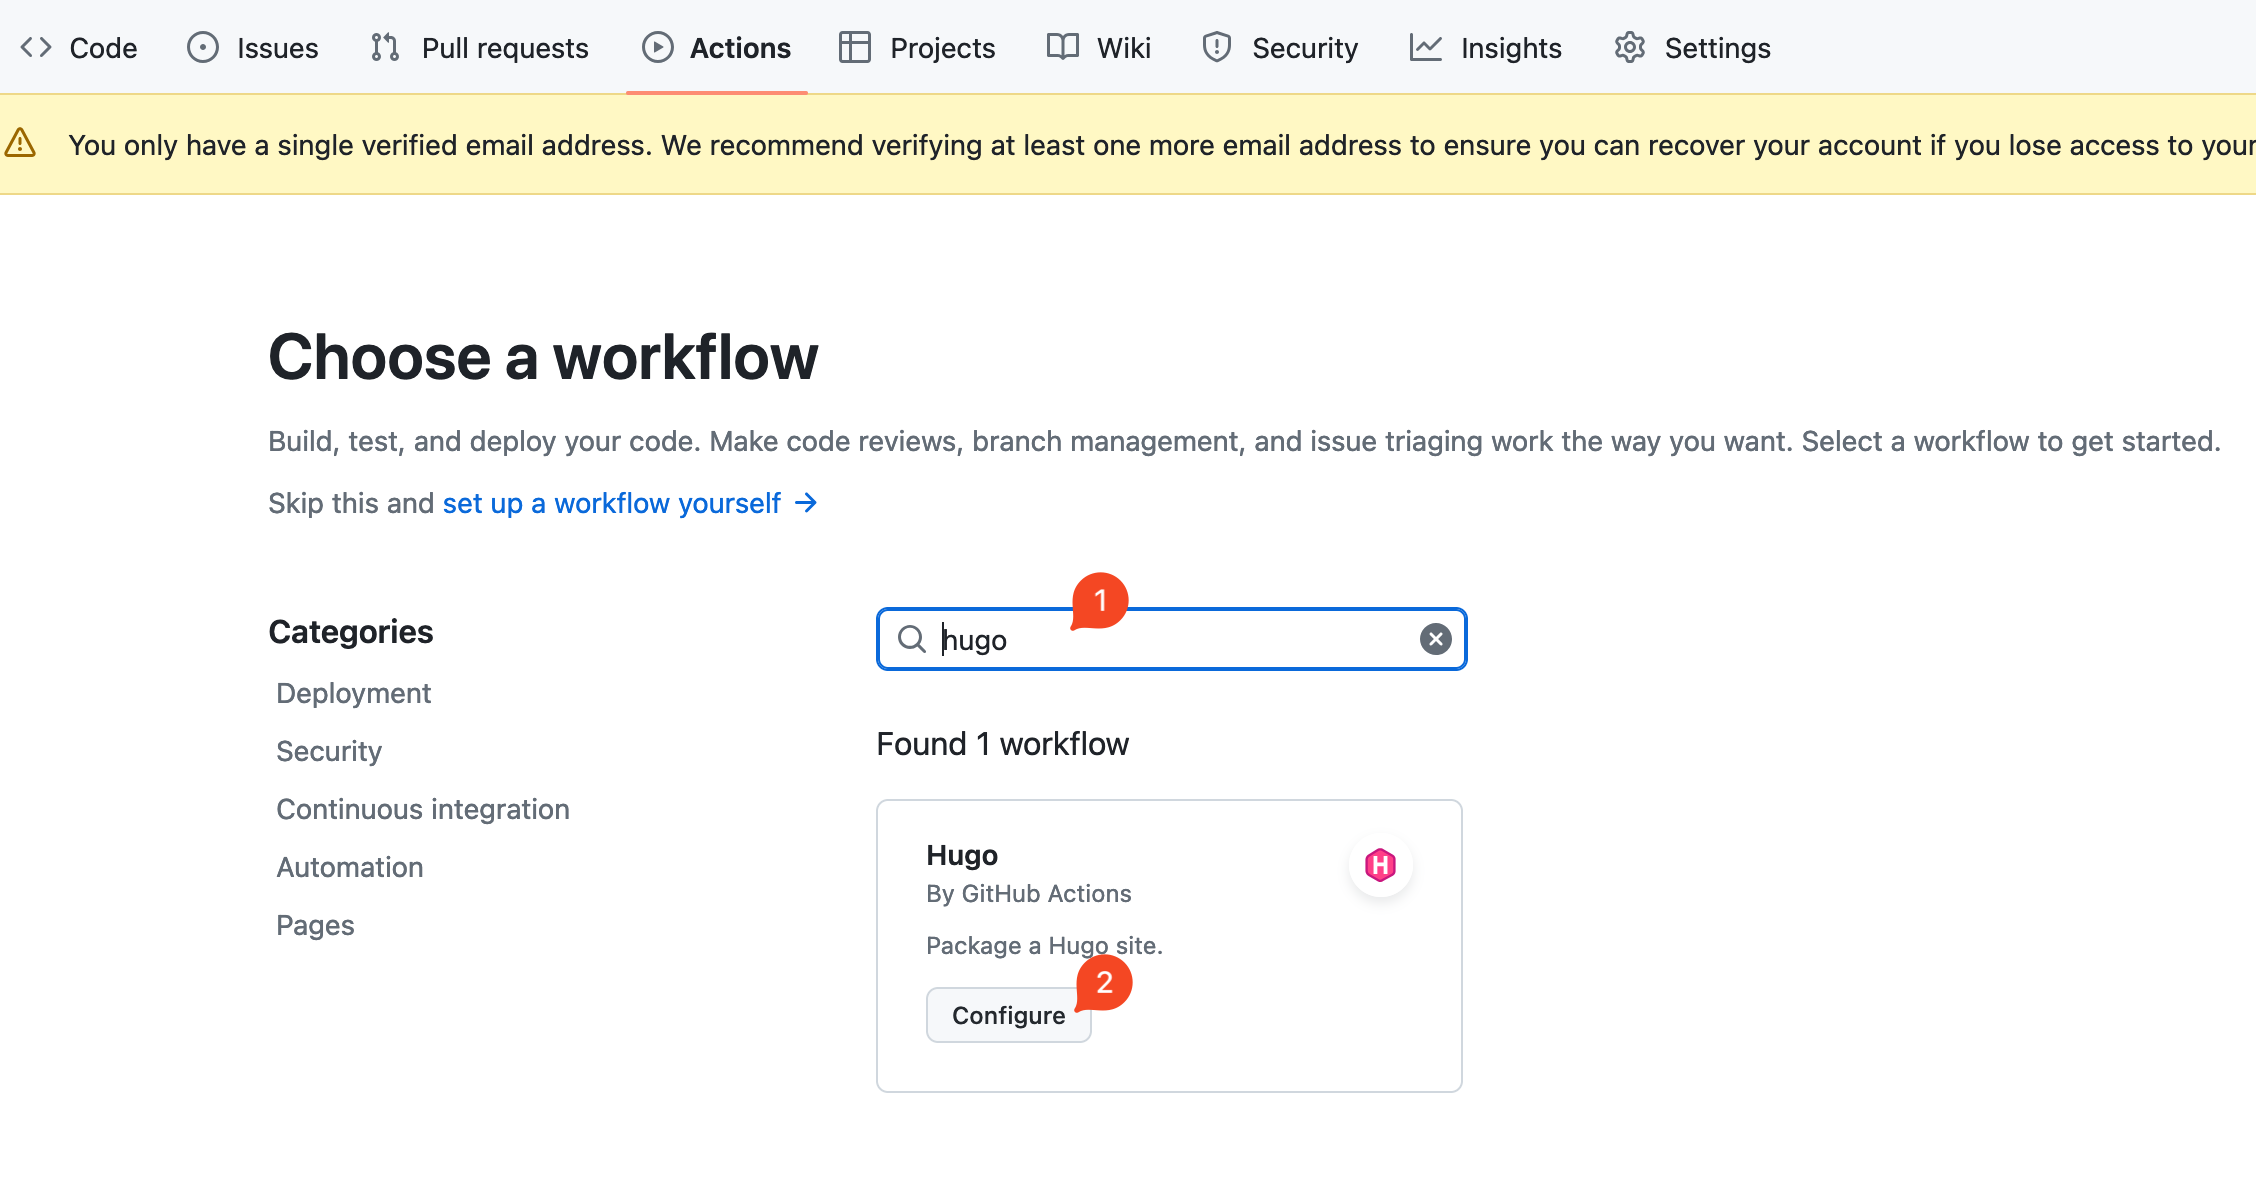The height and width of the screenshot is (1184, 2256).
Task: Clear the hugo search text
Action: point(1436,639)
